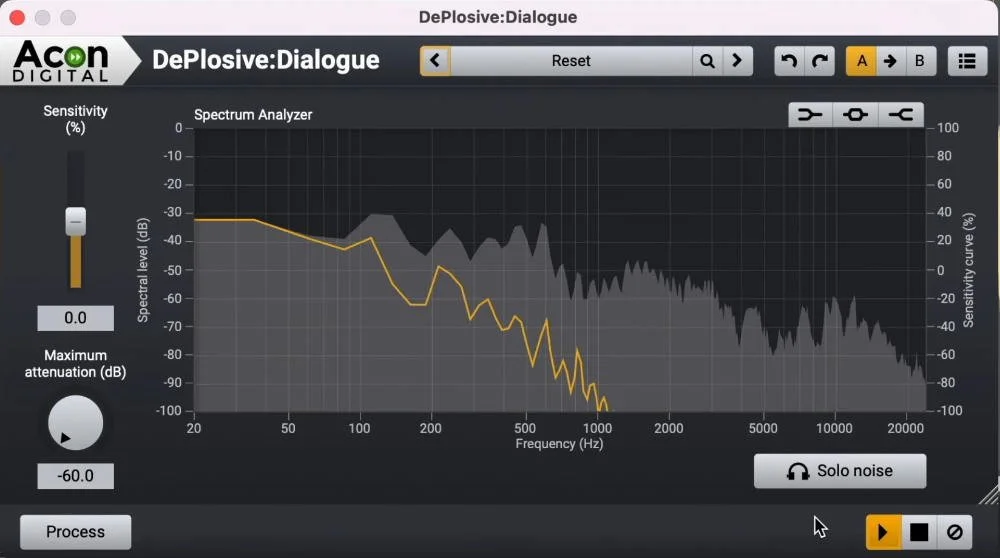
Task: Start playback with the play button
Action: pos(883,532)
